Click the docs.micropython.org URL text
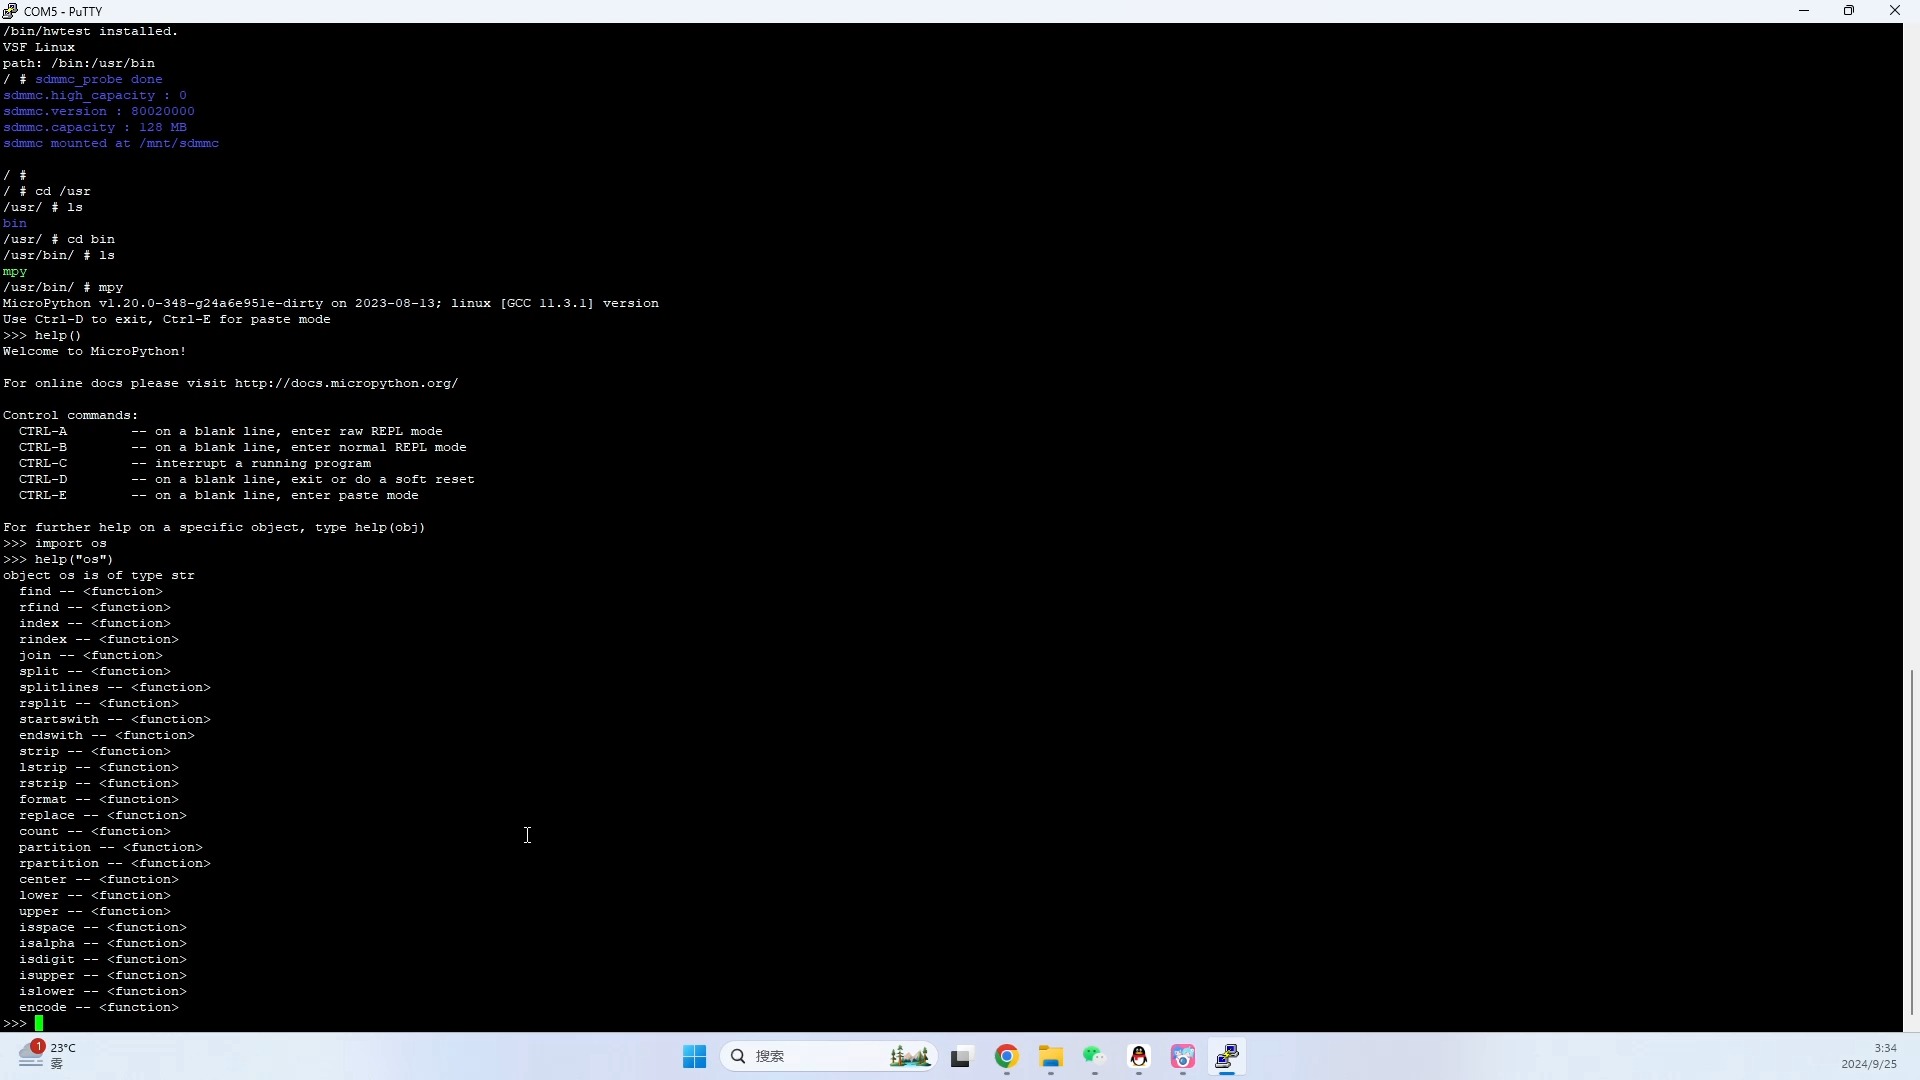This screenshot has height=1080, width=1920. coord(347,384)
